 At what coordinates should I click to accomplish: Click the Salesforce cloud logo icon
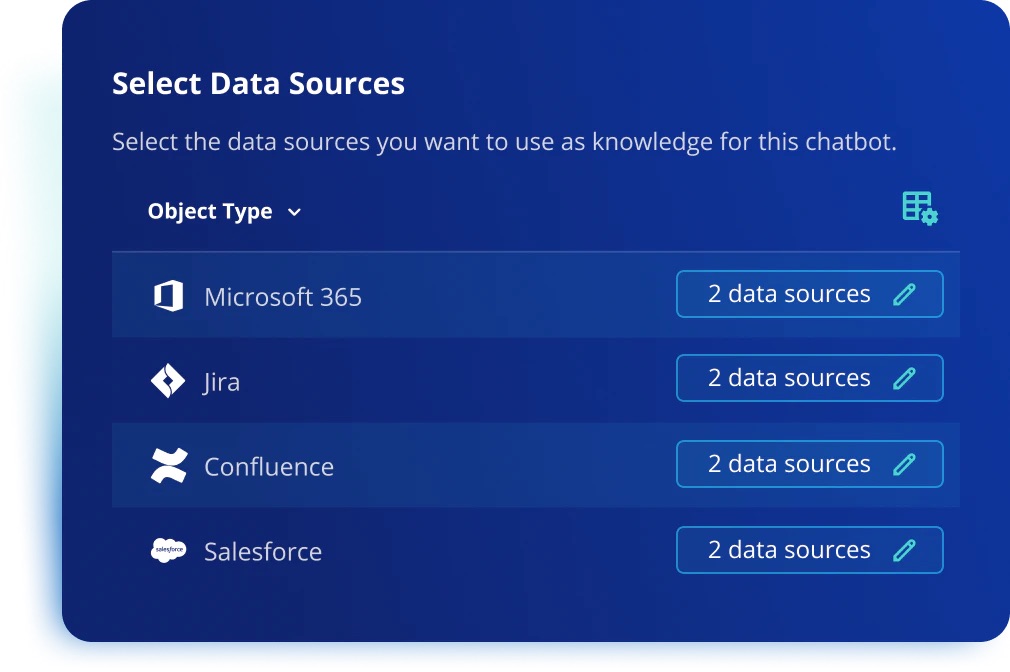click(x=168, y=551)
